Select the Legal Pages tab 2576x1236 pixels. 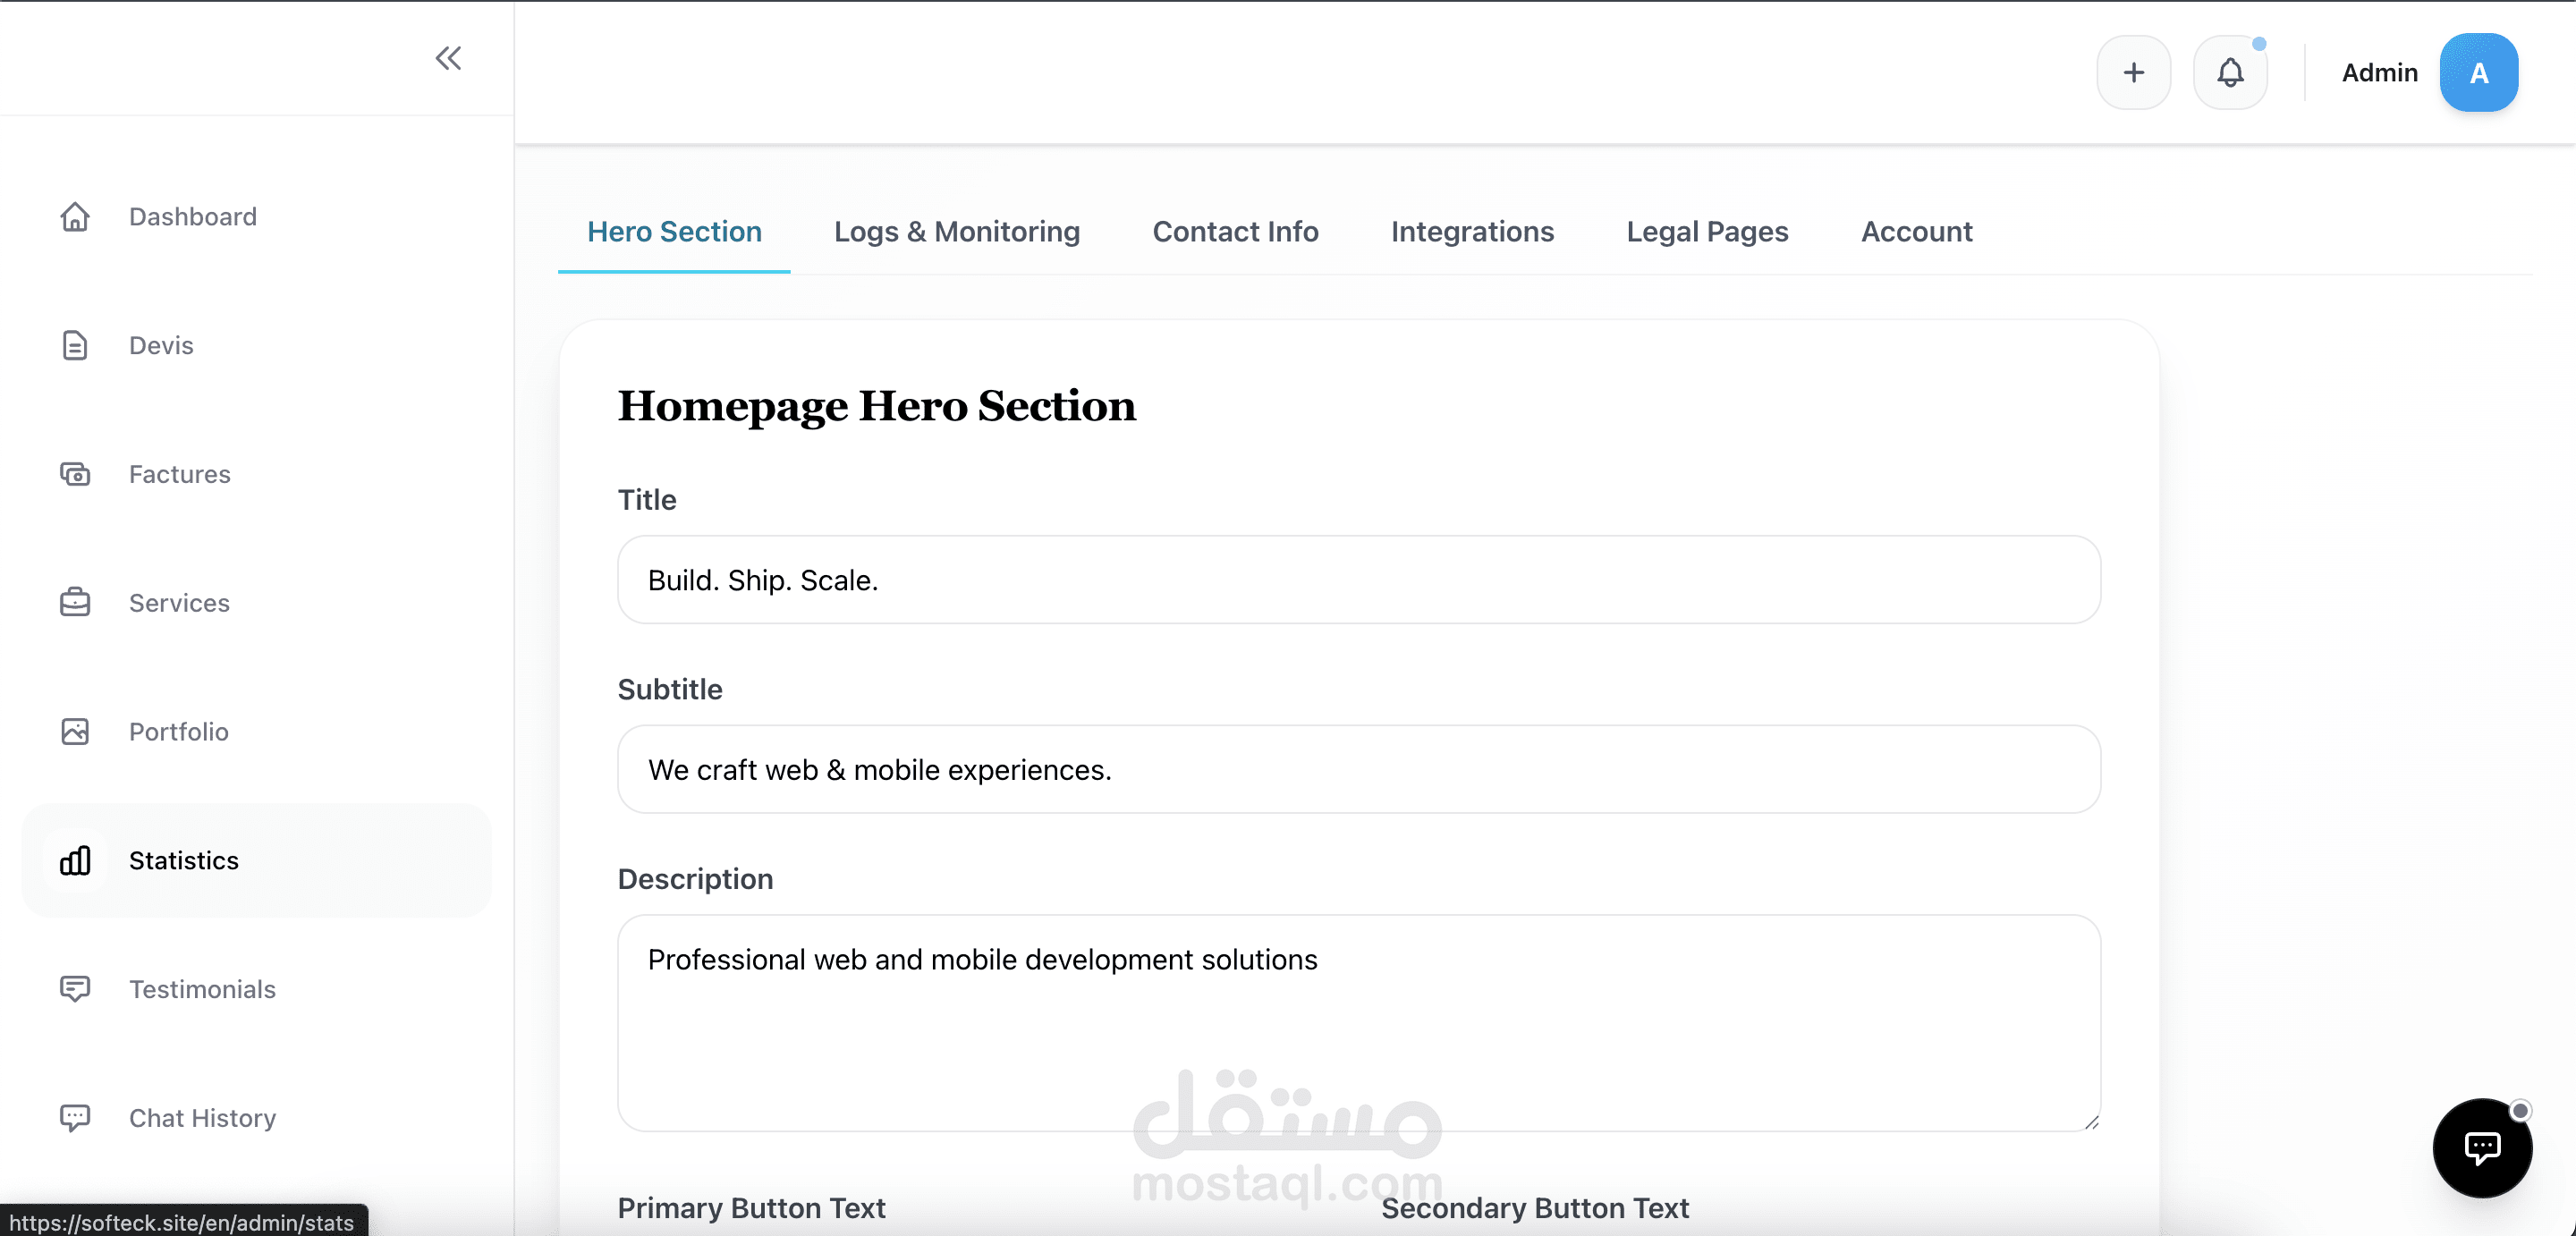1707,232
